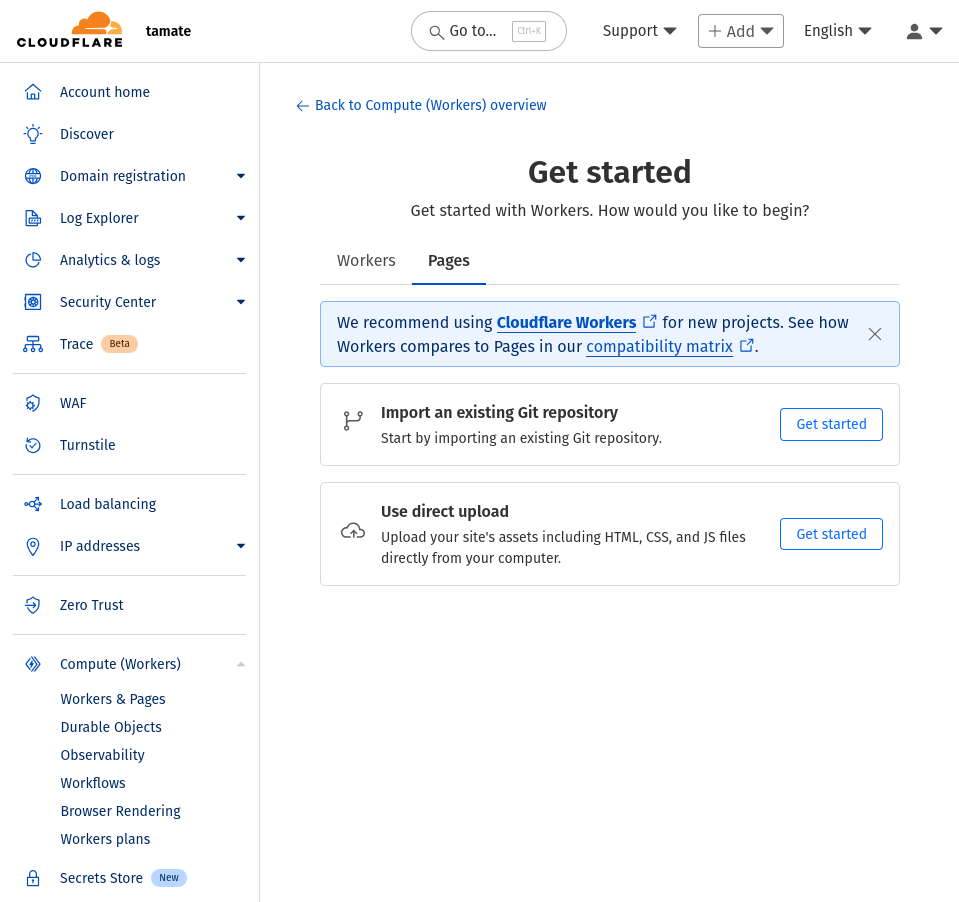This screenshot has width=959, height=902.
Task: Click the Secrets Store lock icon
Action: (33, 878)
